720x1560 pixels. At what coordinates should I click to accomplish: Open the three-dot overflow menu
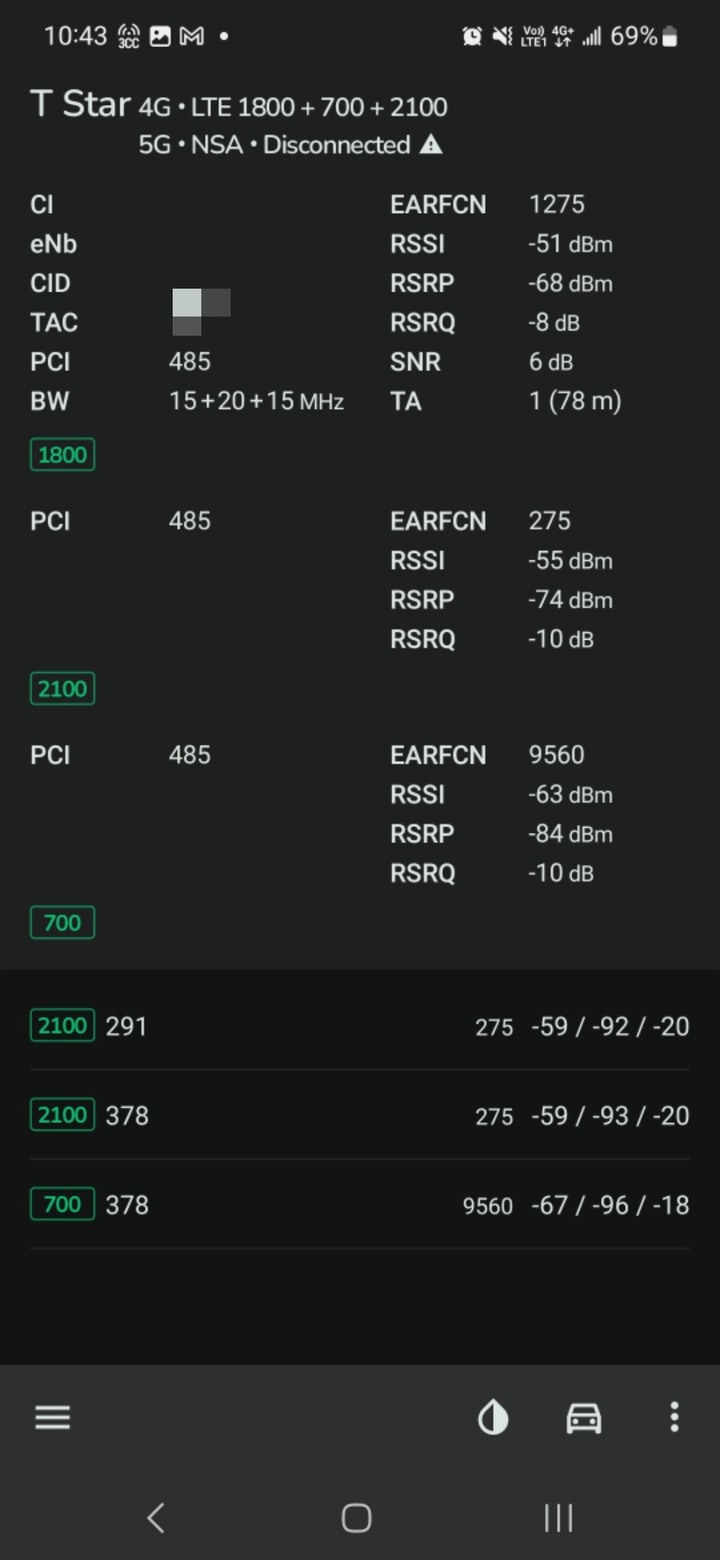coord(674,1417)
